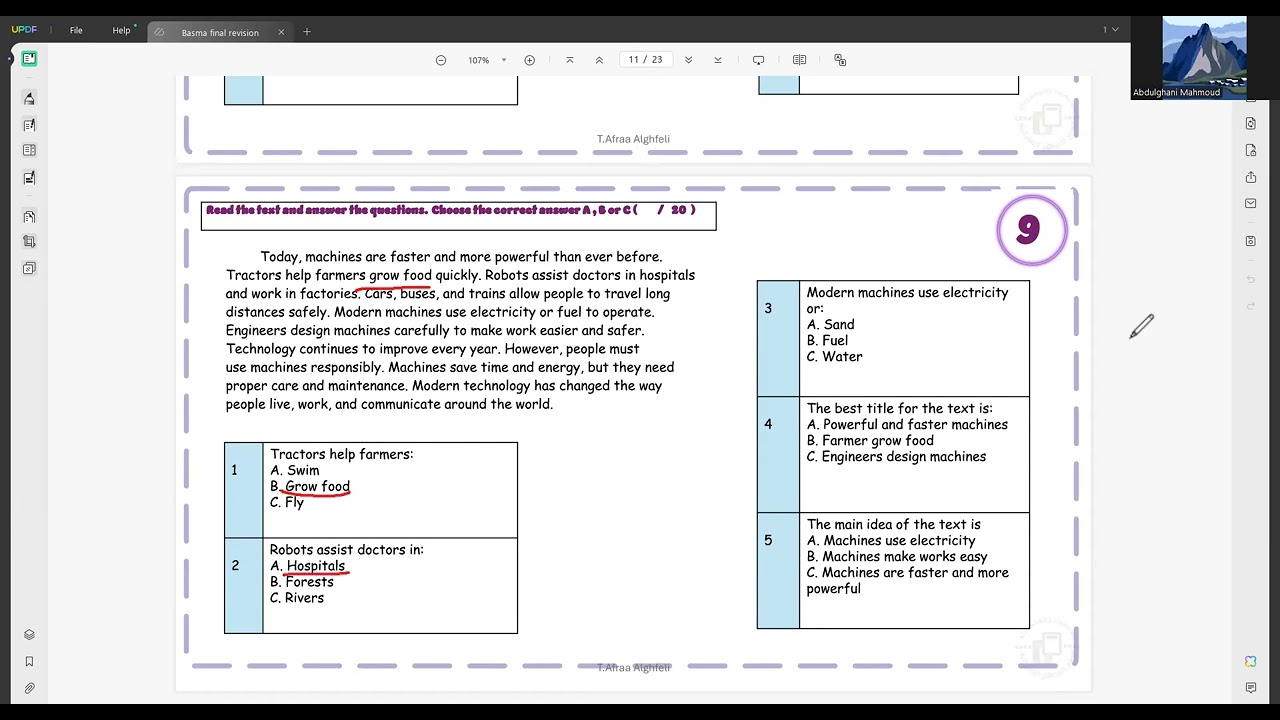
Task: Jump to the last page
Action: [718, 60]
